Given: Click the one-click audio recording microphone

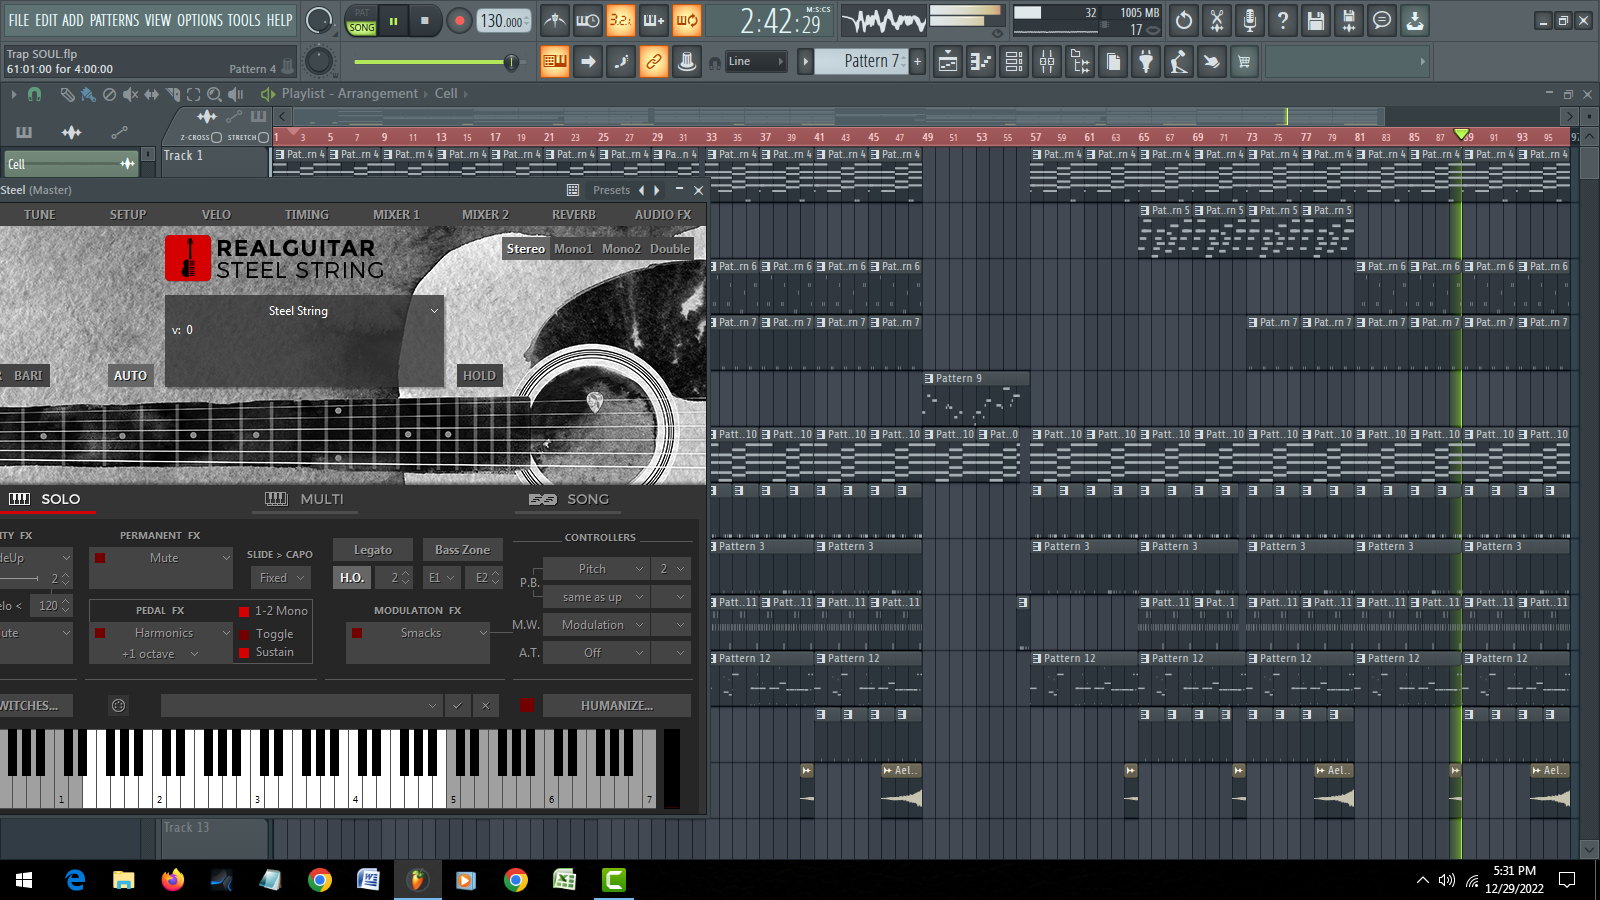Looking at the screenshot, I should (x=1250, y=20).
